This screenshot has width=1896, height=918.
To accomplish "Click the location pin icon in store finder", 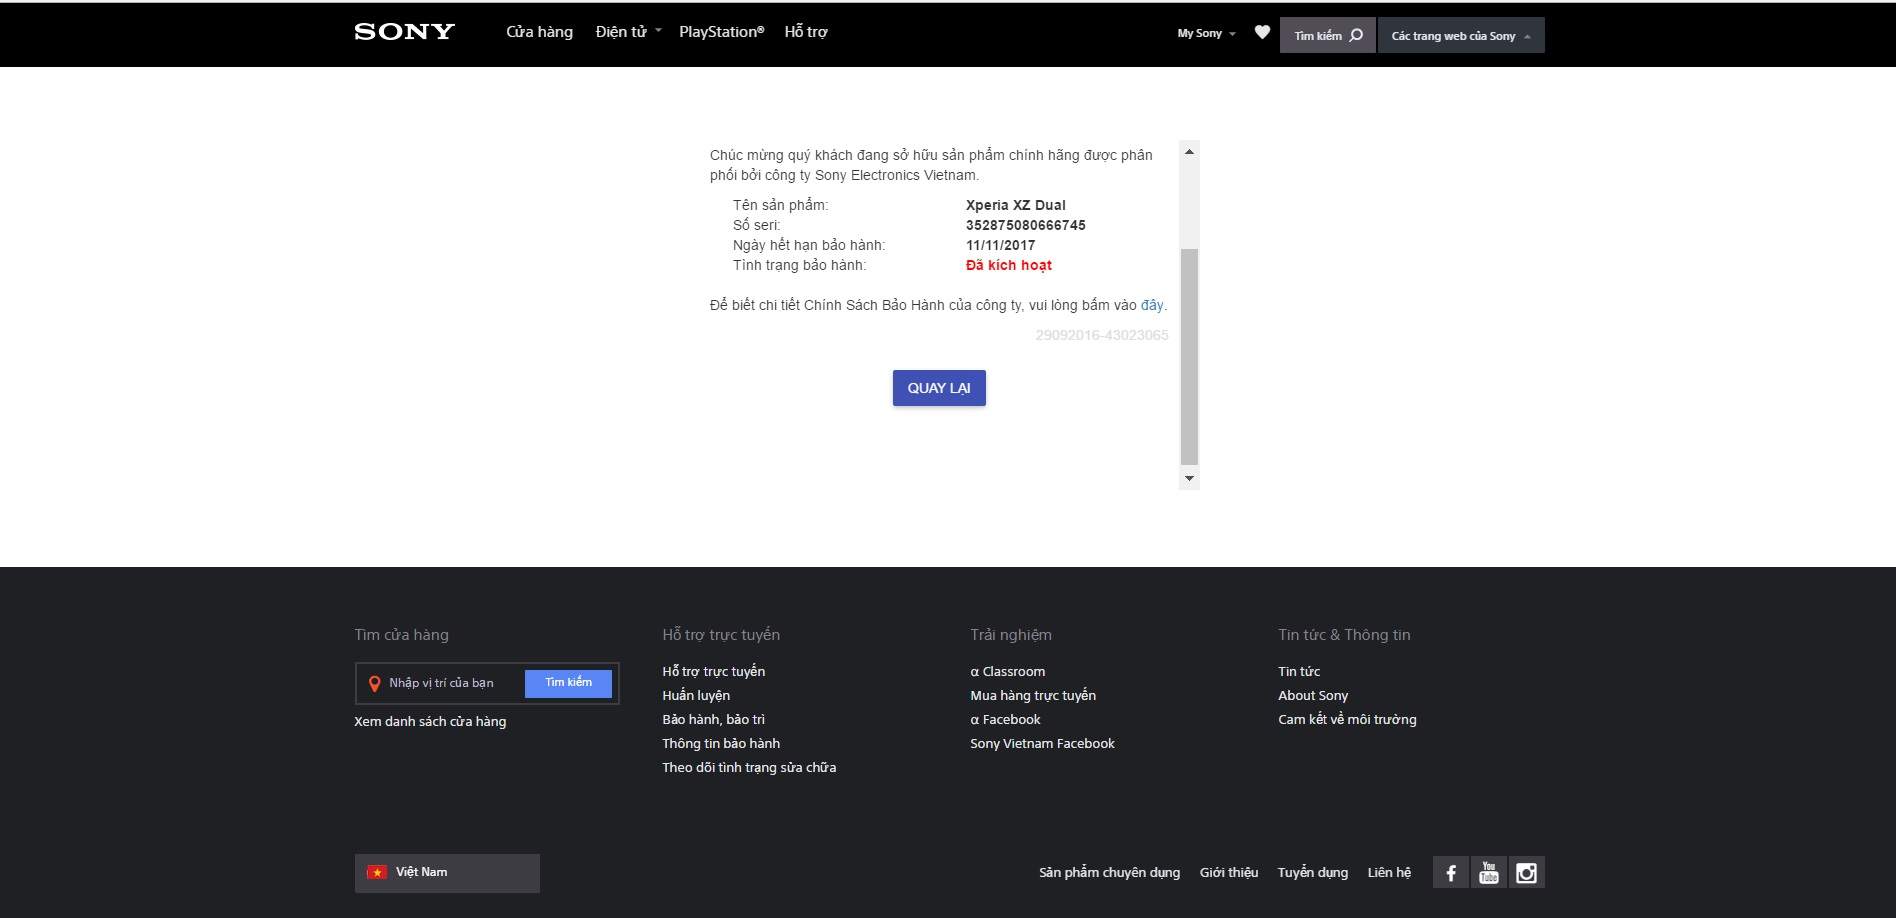I will (x=374, y=684).
